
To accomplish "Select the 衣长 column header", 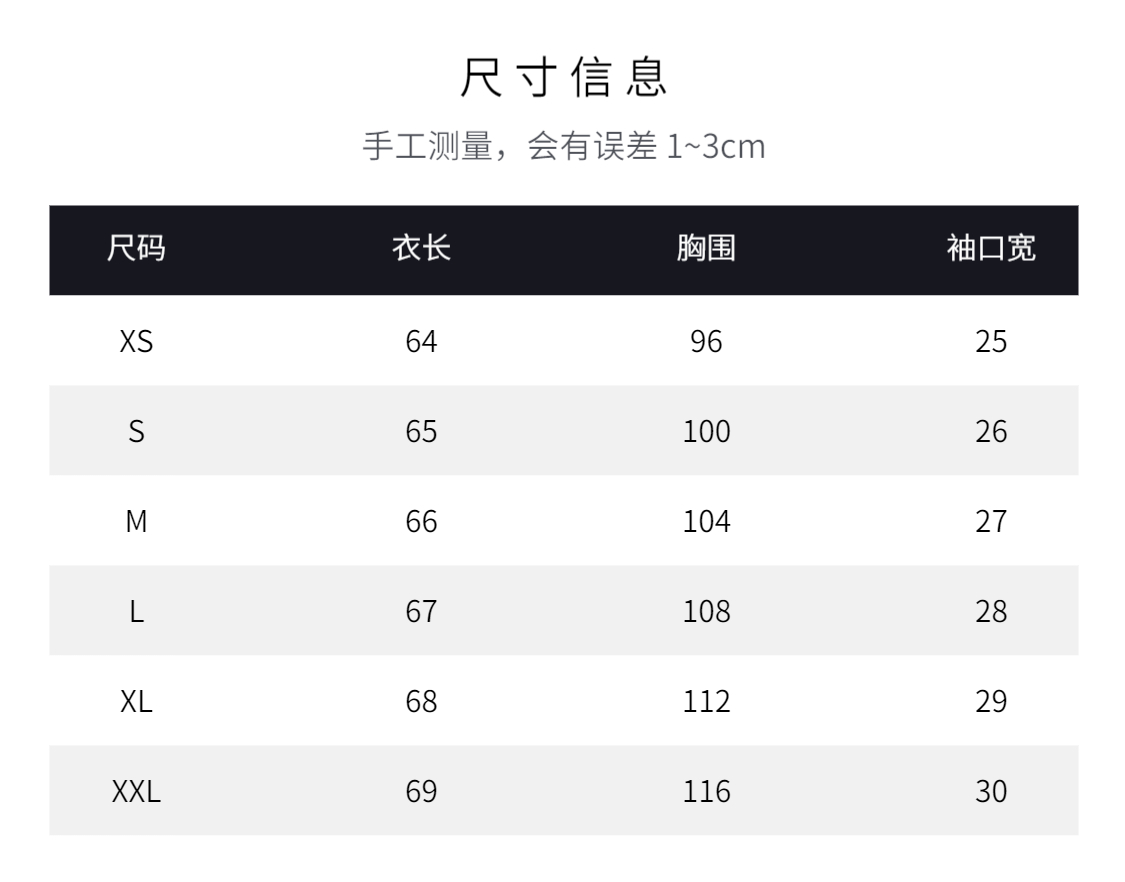I will point(421,250).
